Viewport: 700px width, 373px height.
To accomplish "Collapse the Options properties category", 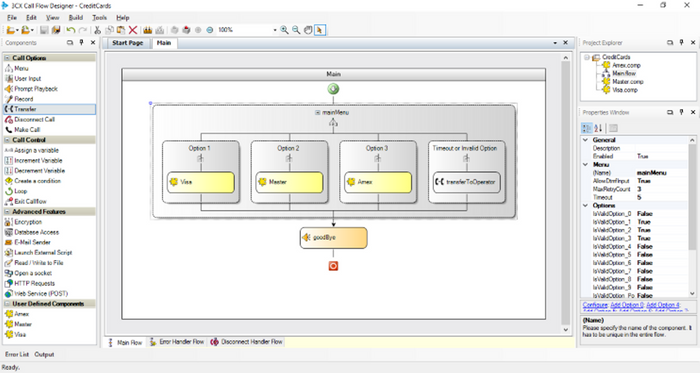I will pyautogui.click(x=585, y=205).
